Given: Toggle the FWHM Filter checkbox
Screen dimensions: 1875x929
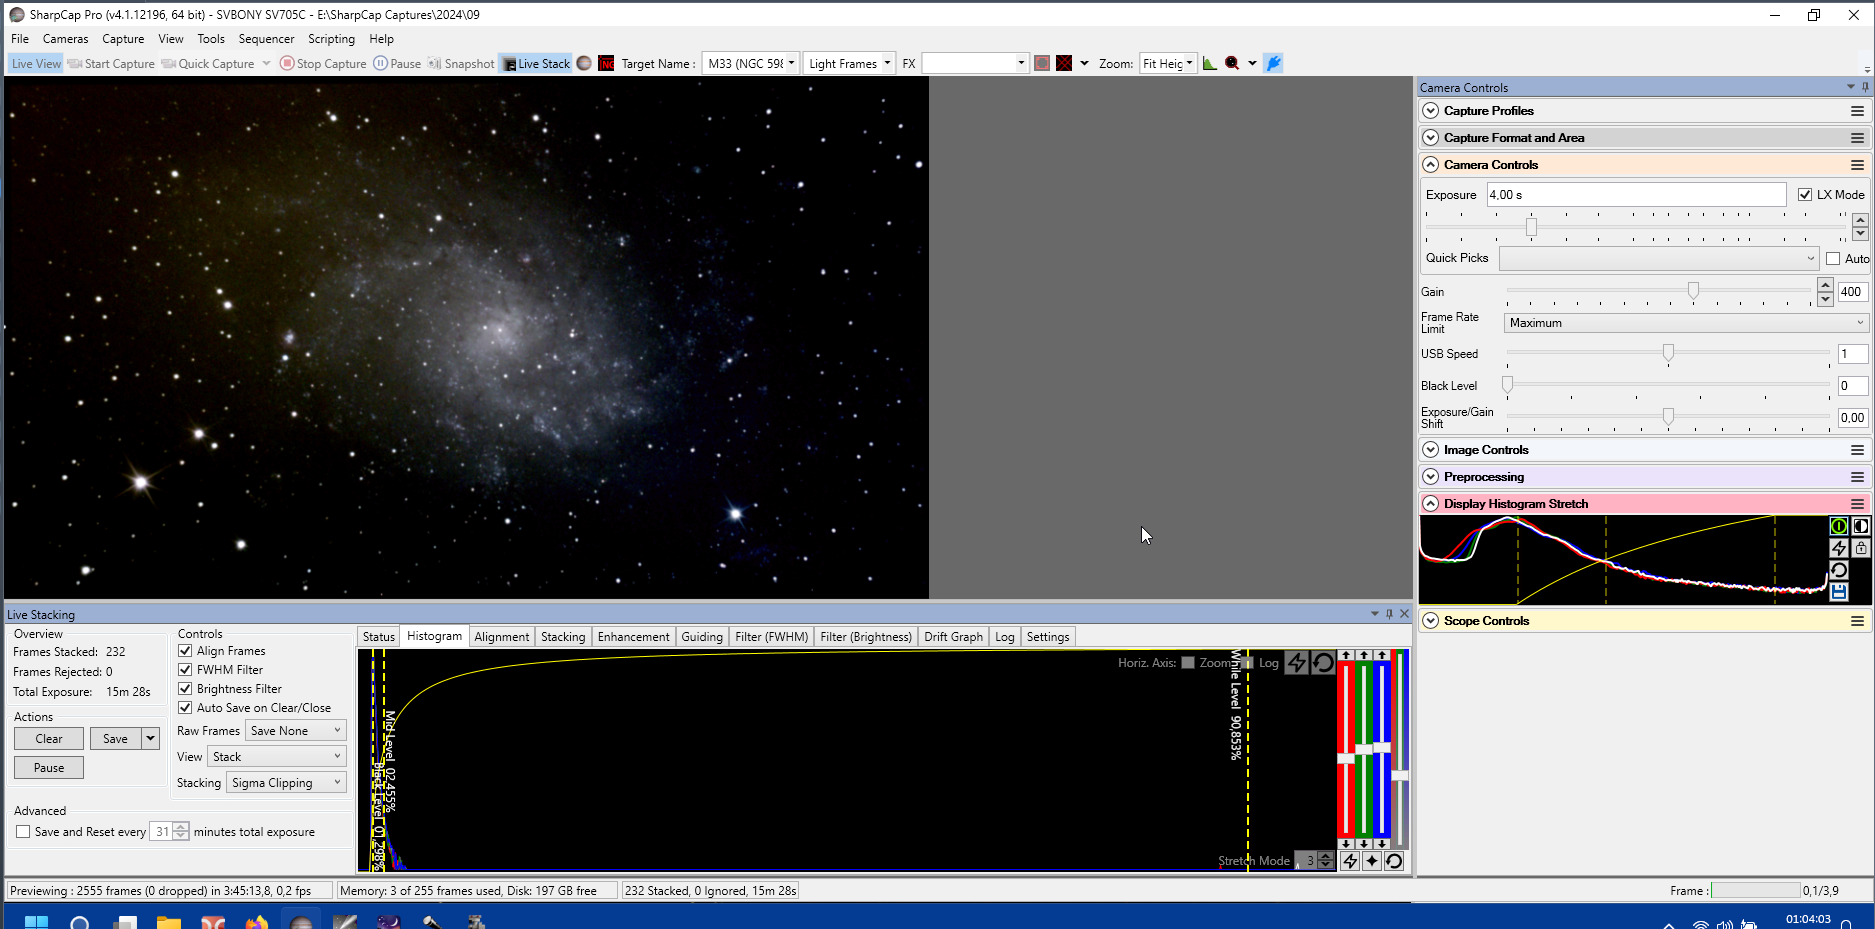Looking at the screenshot, I should [x=185, y=670].
